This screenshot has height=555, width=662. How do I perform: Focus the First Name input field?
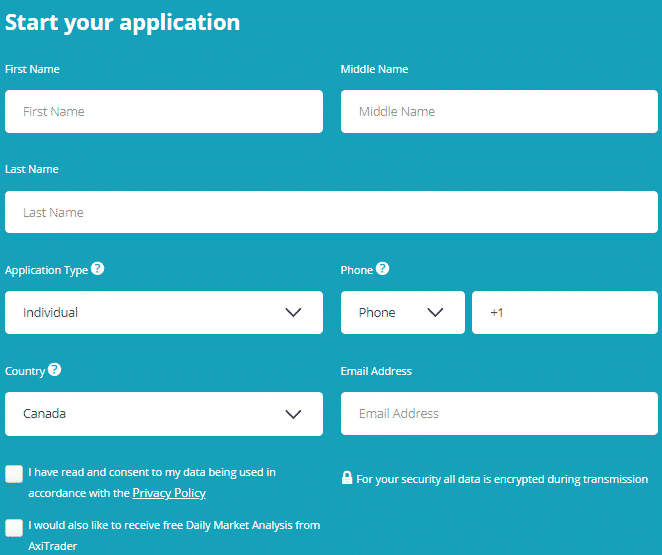pyautogui.click(x=164, y=111)
